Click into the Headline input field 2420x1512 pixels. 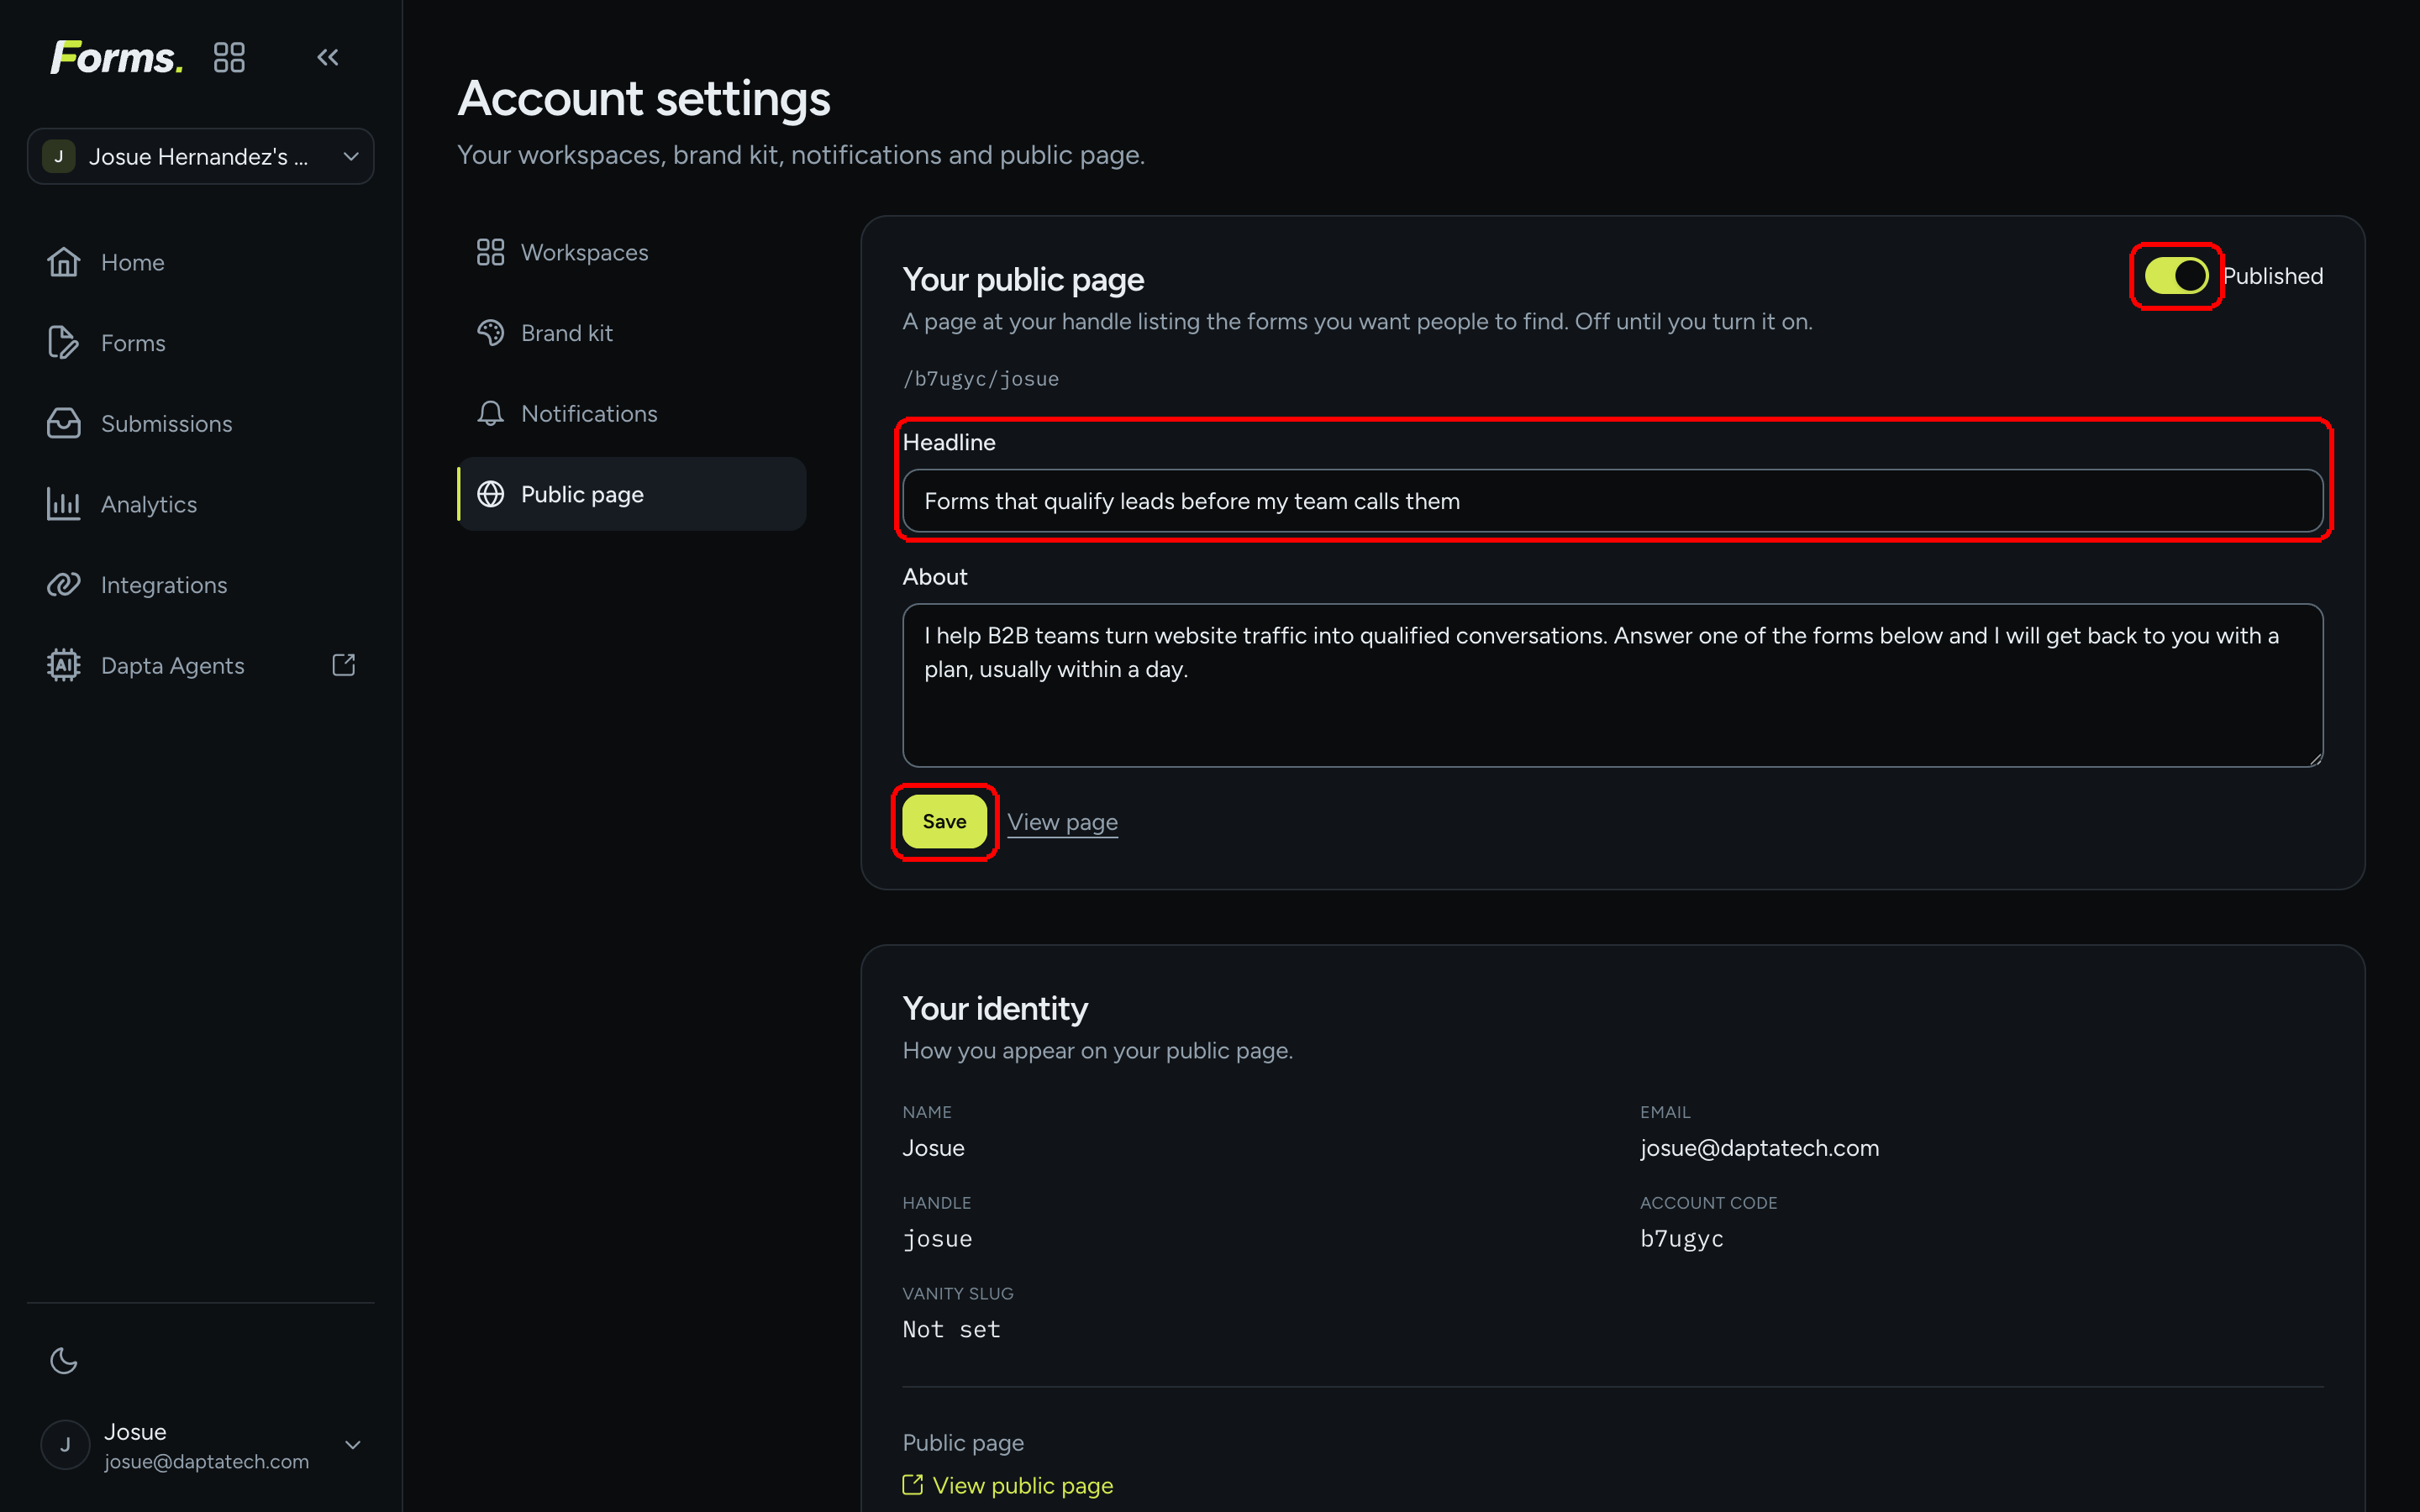(x=1612, y=501)
